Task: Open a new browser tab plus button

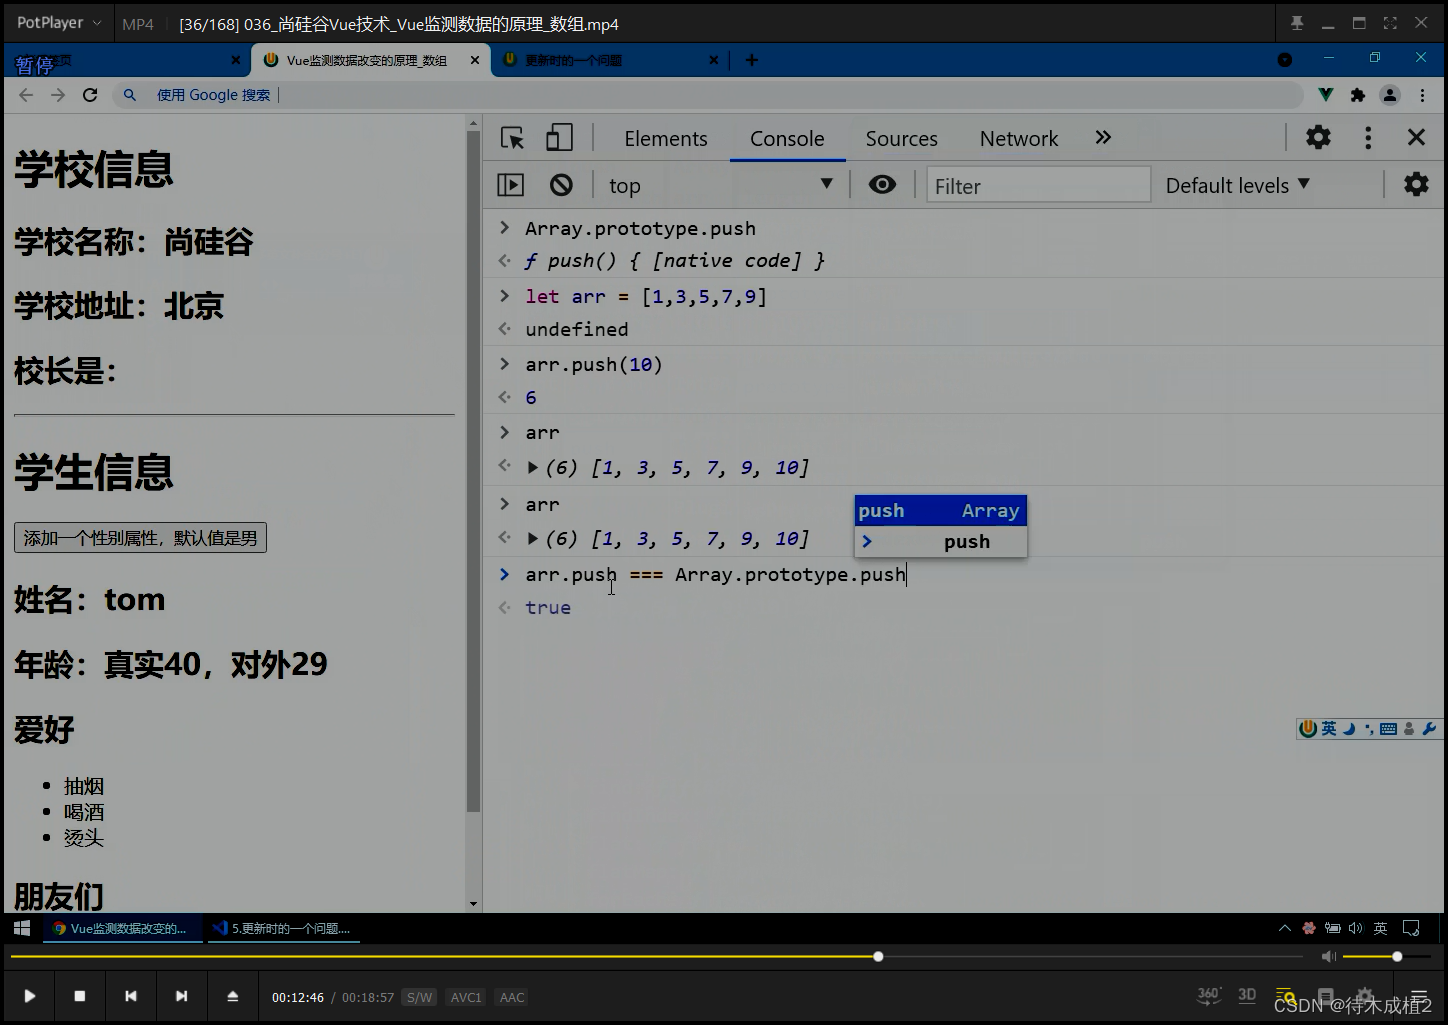Action: pyautogui.click(x=752, y=60)
